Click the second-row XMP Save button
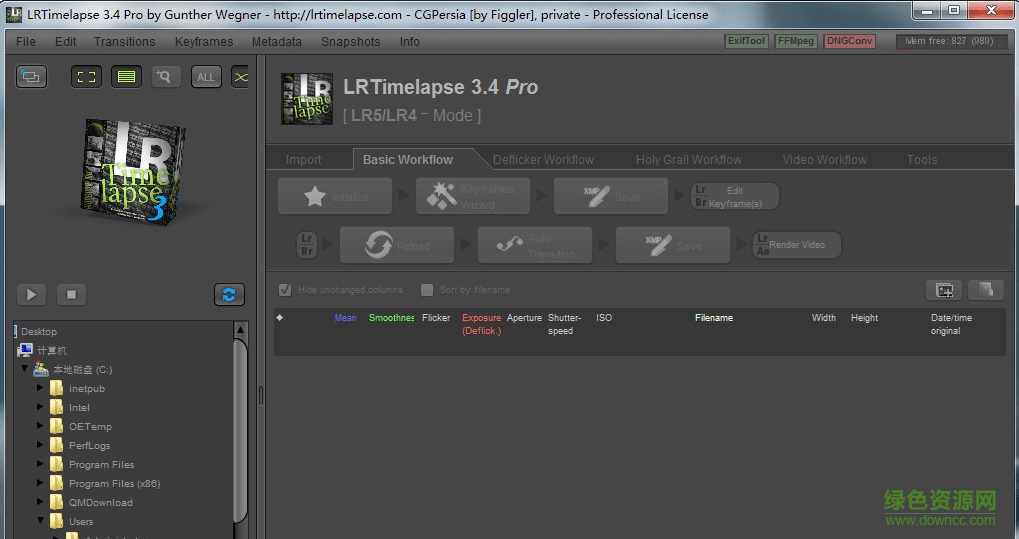 (x=673, y=245)
